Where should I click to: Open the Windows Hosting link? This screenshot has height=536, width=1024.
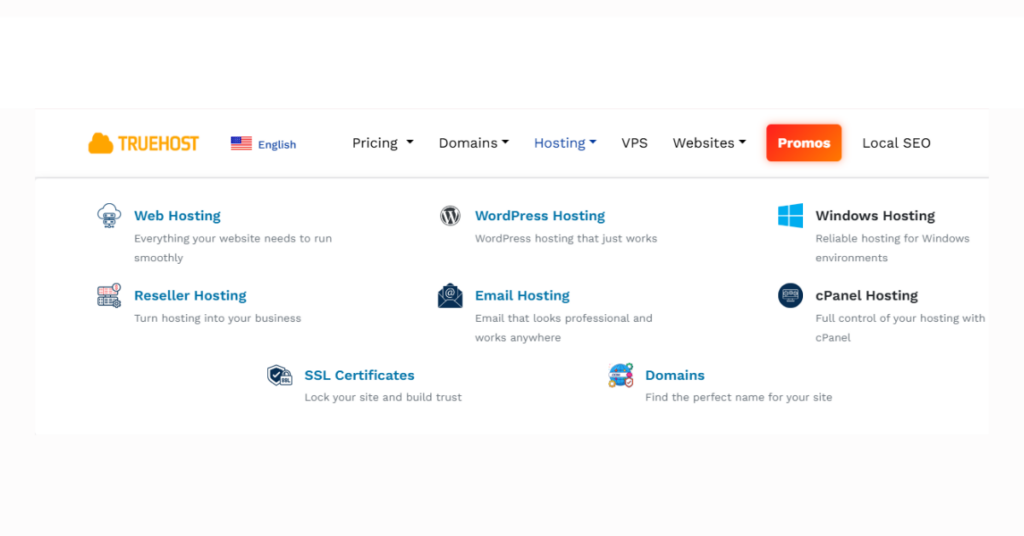pos(875,215)
